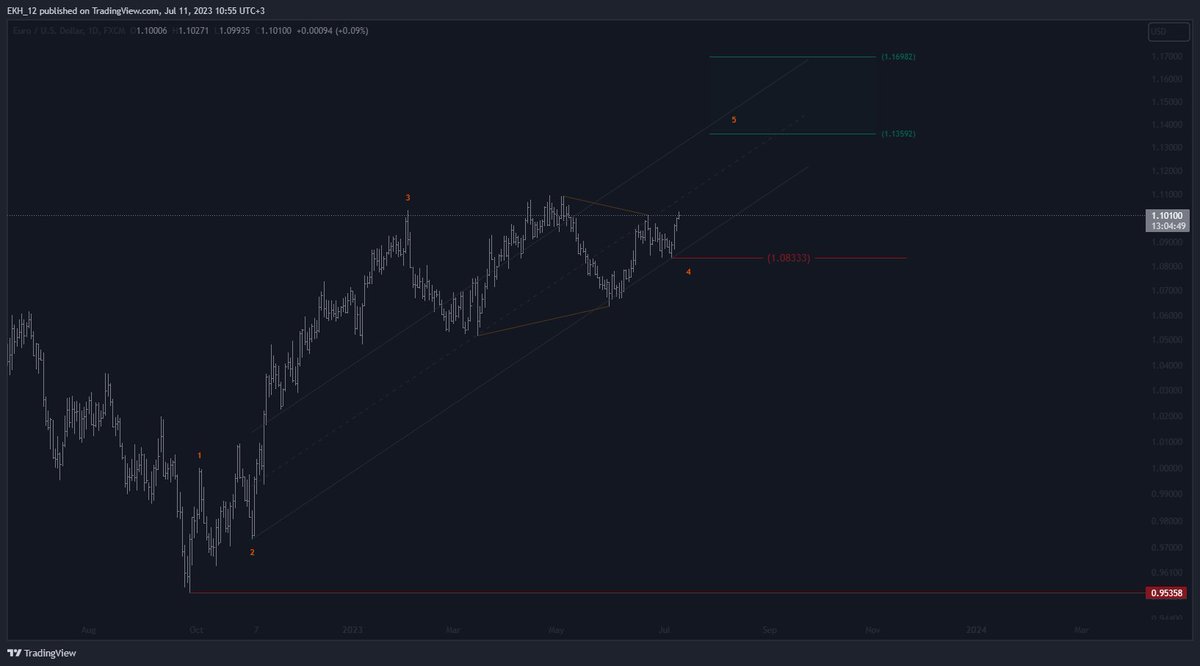Click the Oct date axis label
This screenshot has height=666, width=1200.
coord(196,630)
